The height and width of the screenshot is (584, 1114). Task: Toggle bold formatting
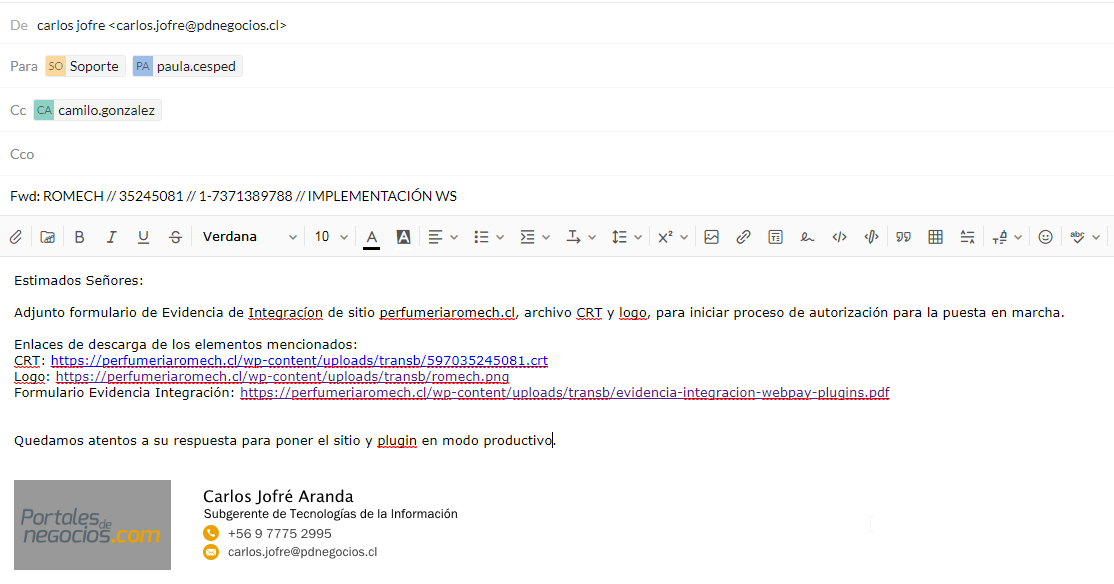[79, 237]
